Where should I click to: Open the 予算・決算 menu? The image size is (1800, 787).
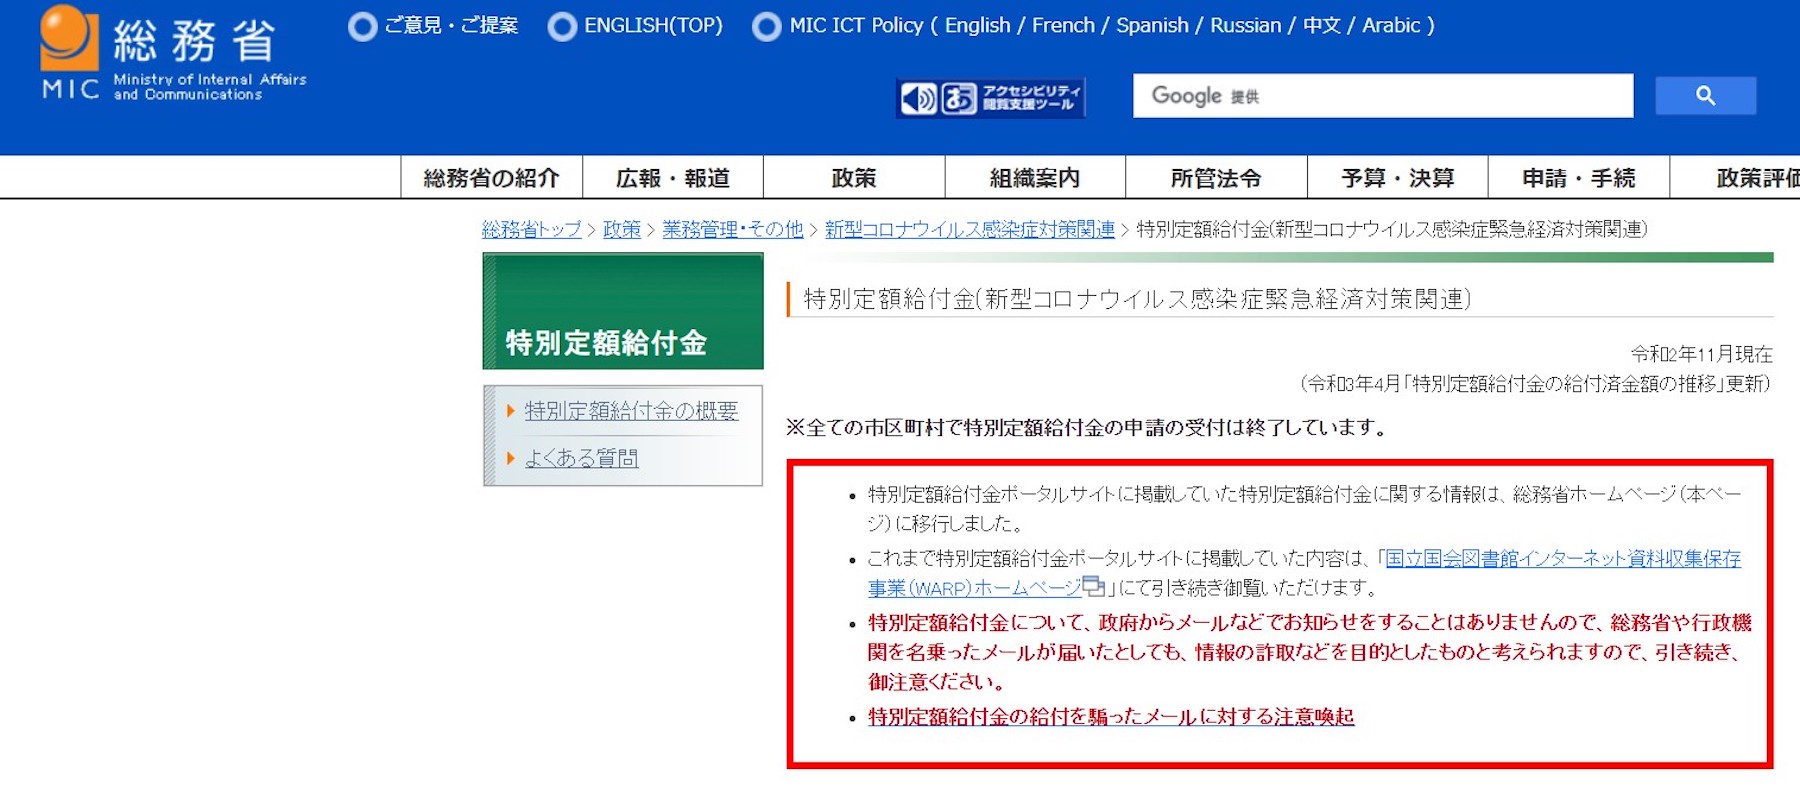(x=1398, y=178)
